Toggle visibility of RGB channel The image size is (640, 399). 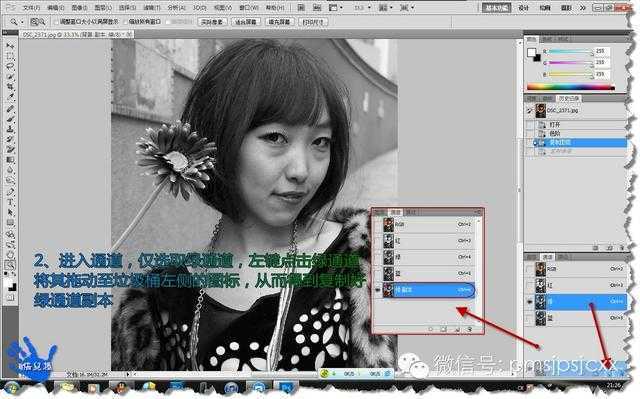tap(529, 269)
